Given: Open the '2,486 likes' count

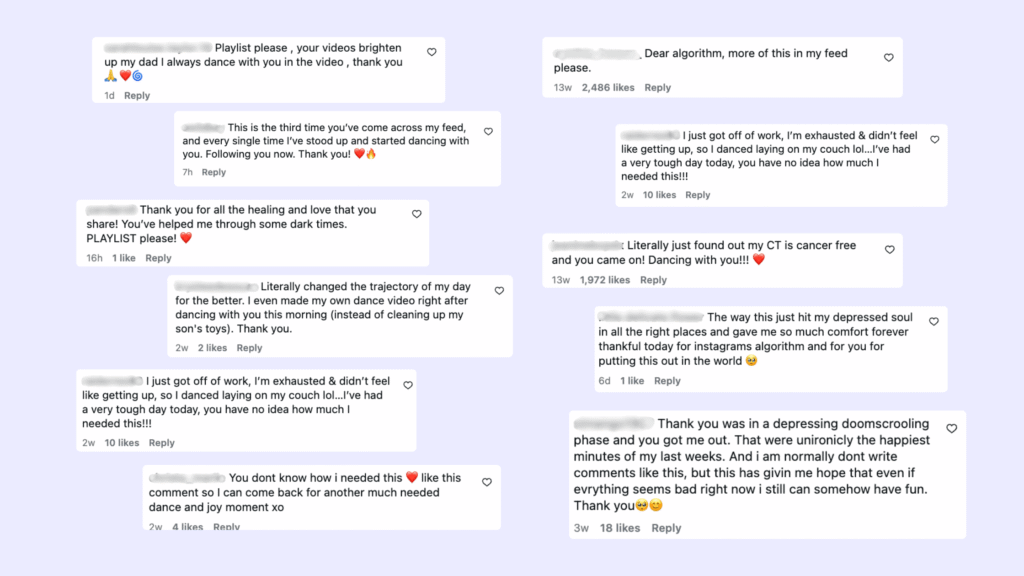Looking at the screenshot, I should click(x=608, y=88).
